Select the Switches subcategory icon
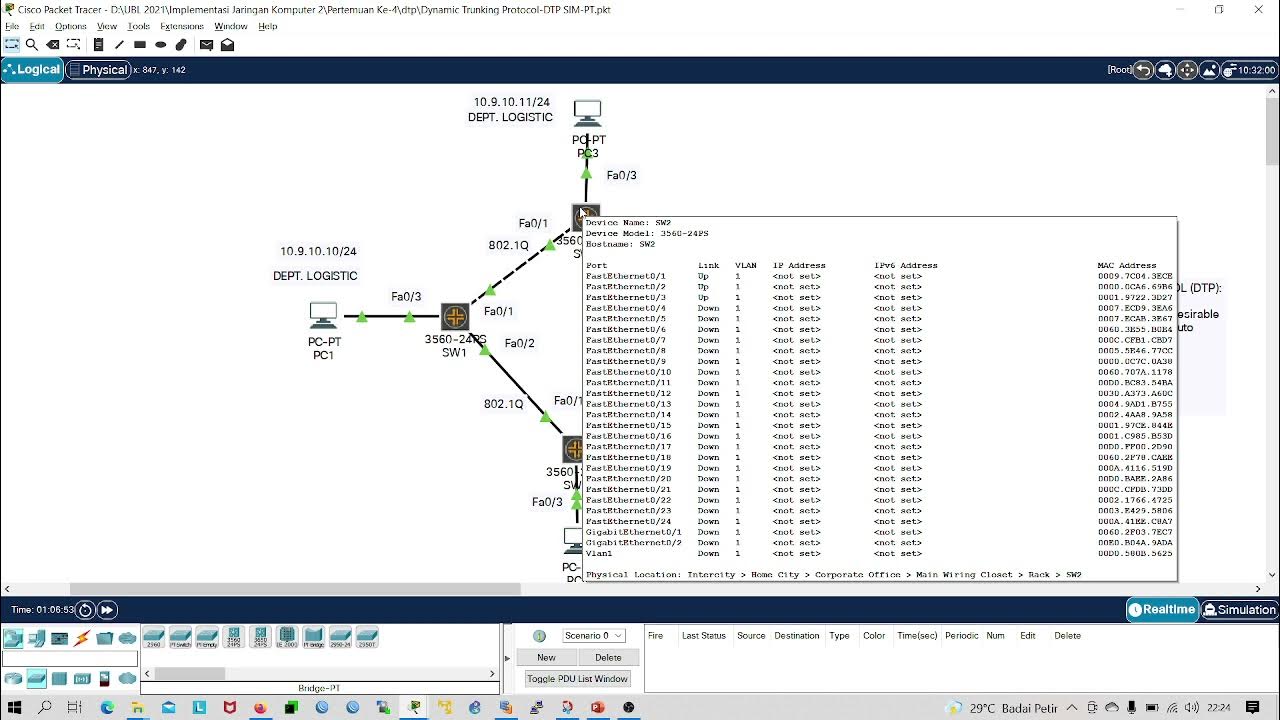 pos(36,679)
